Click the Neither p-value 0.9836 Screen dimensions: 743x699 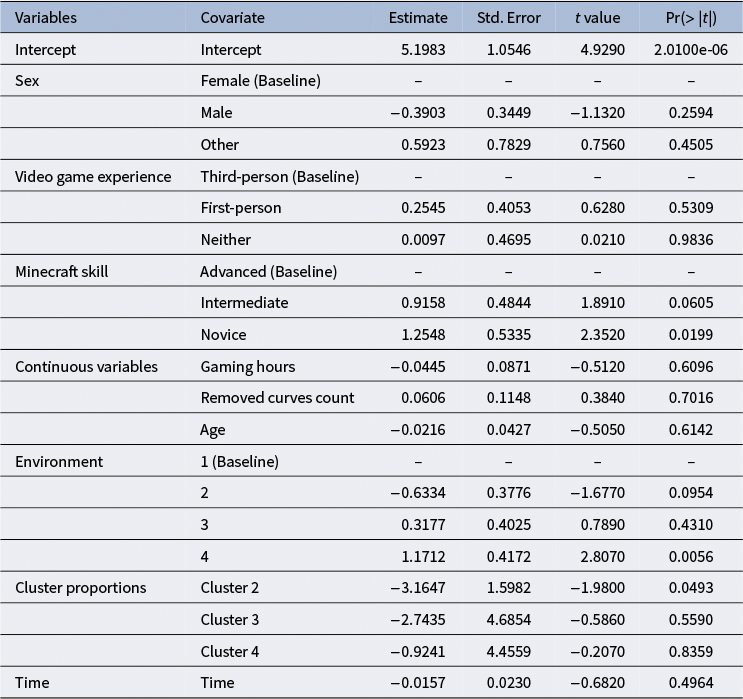691,240
